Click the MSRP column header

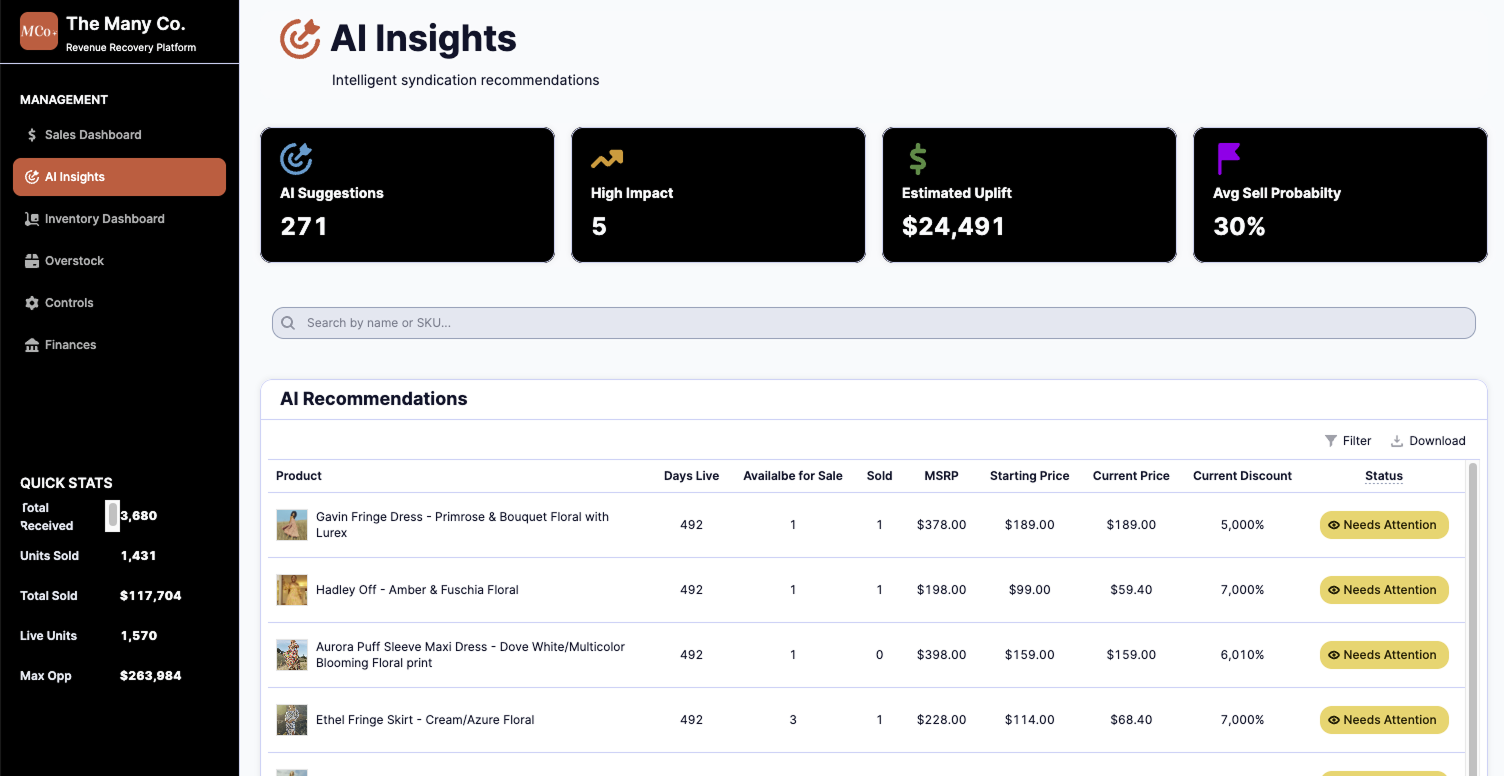point(941,476)
